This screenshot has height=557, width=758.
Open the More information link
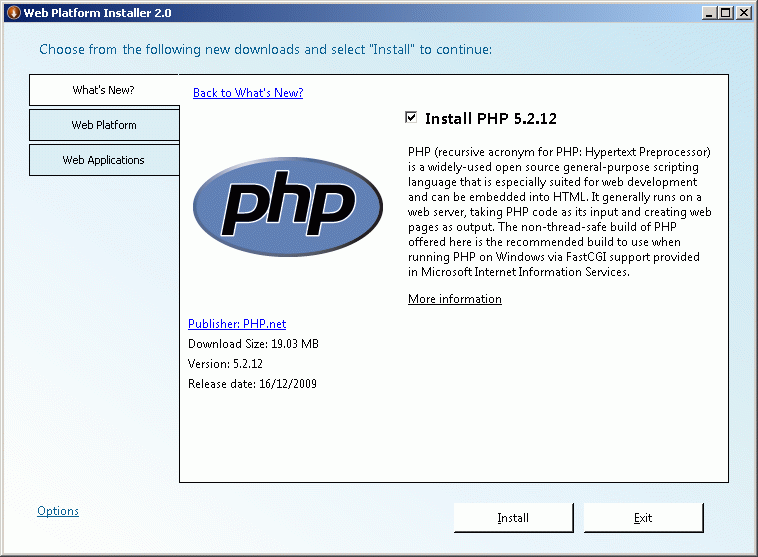tap(454, 299)
